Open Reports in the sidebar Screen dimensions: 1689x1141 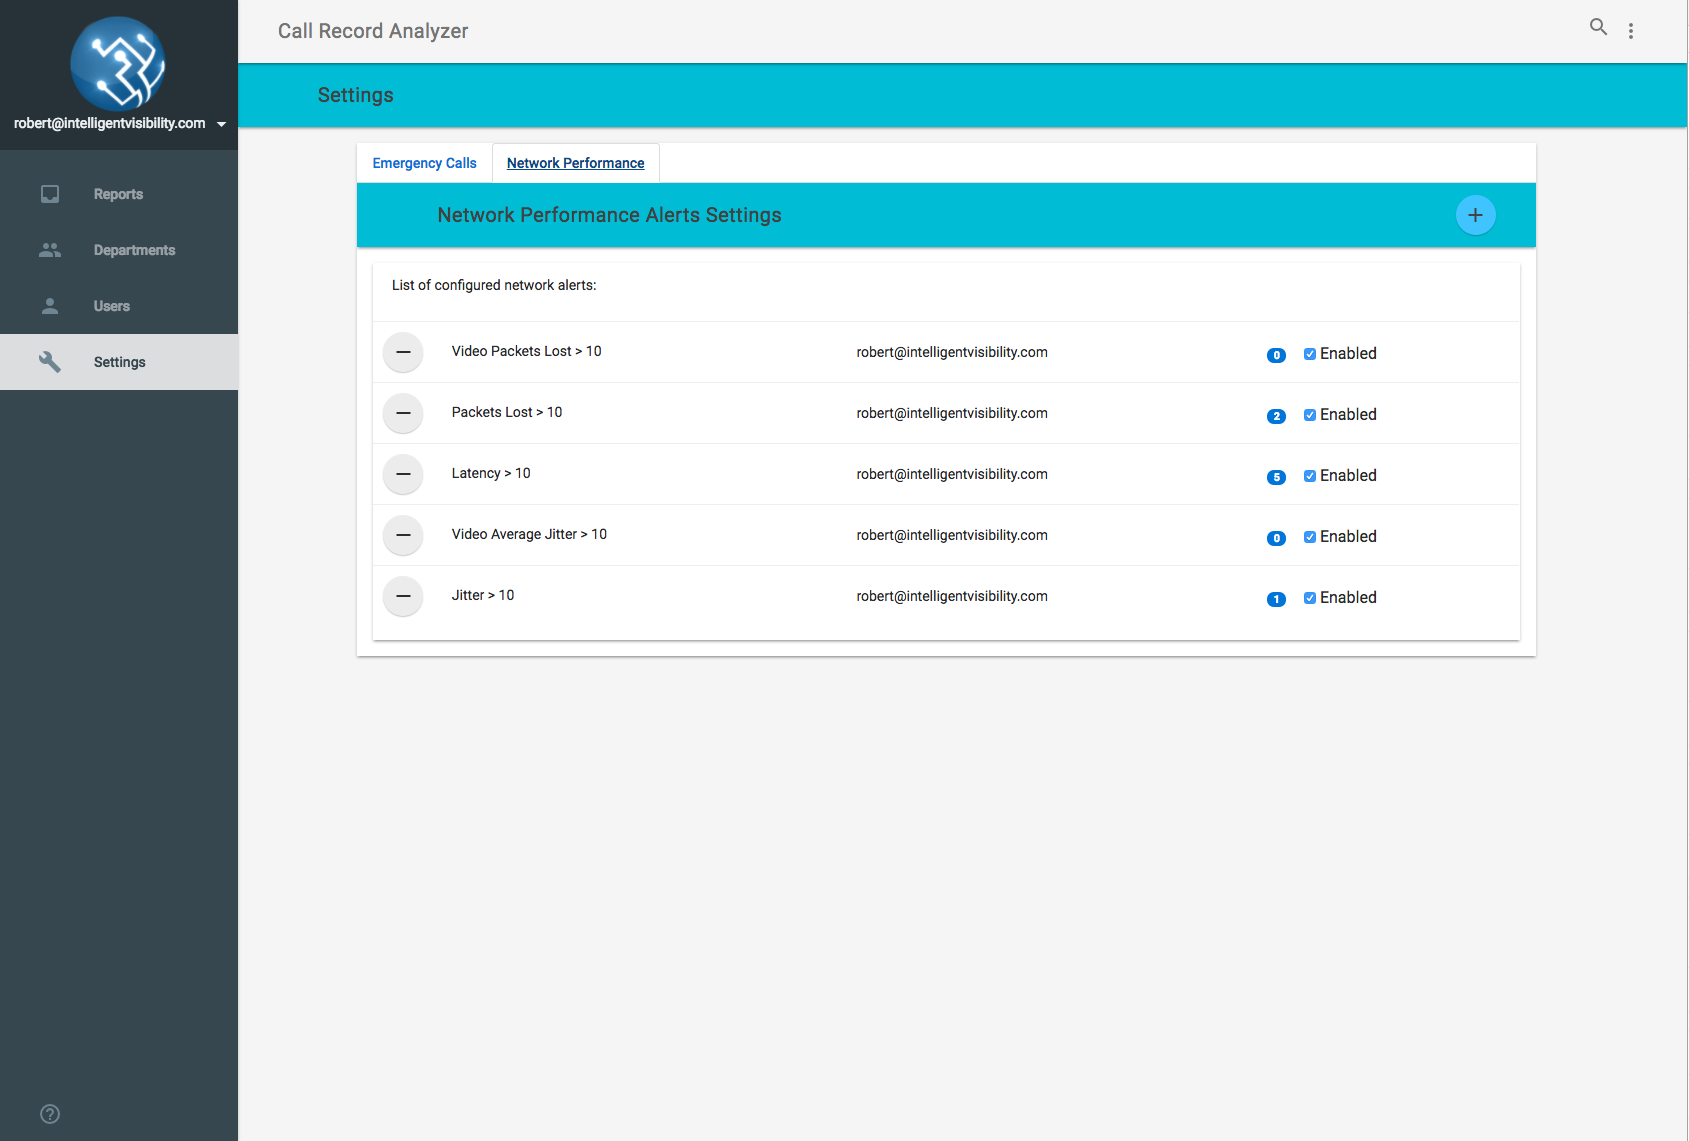pyautogui.click(x=118, y=194)
